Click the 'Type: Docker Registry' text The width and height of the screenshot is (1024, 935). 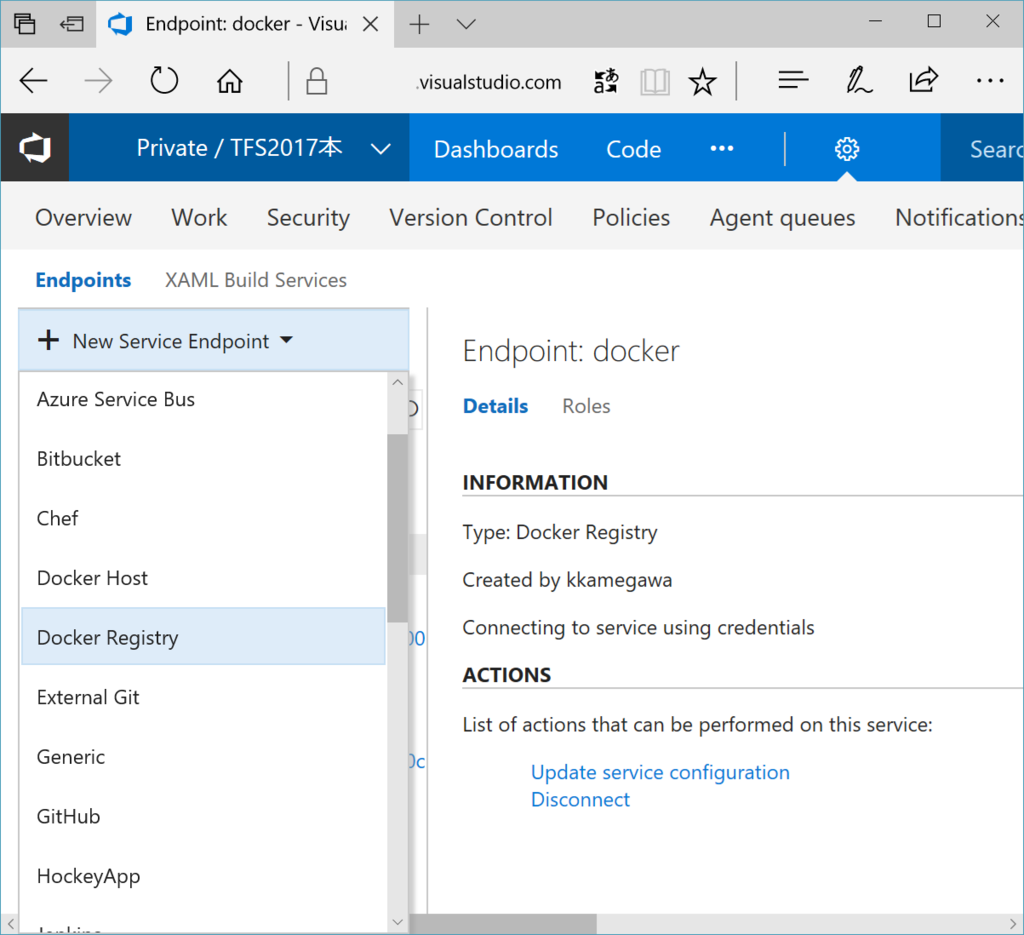click(x=560, y=533)
